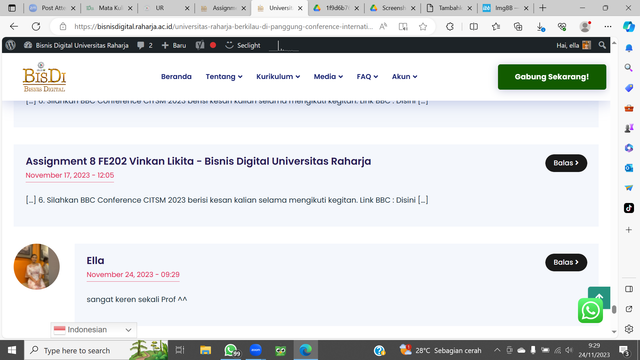Image resolution: width=640 pixels, height=360 pixels.
Task: Switch to the Mata Kuliah browser tab
Action: pyautogui.click(x=109, y=8)
